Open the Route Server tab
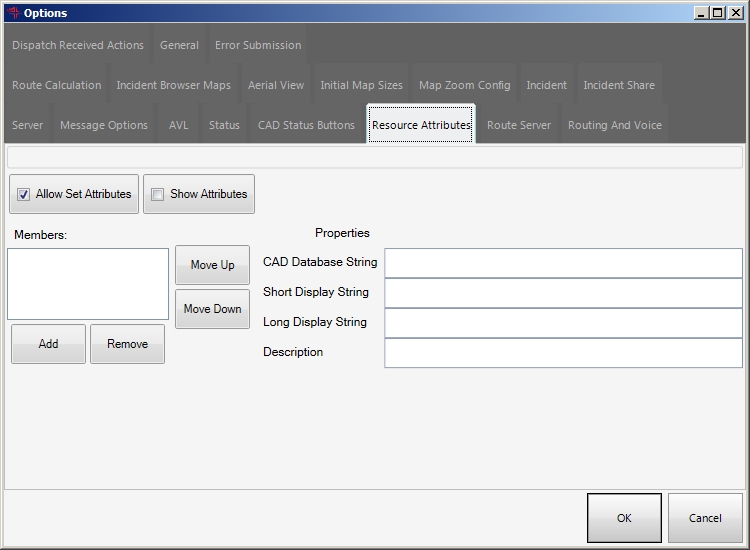 519,125
